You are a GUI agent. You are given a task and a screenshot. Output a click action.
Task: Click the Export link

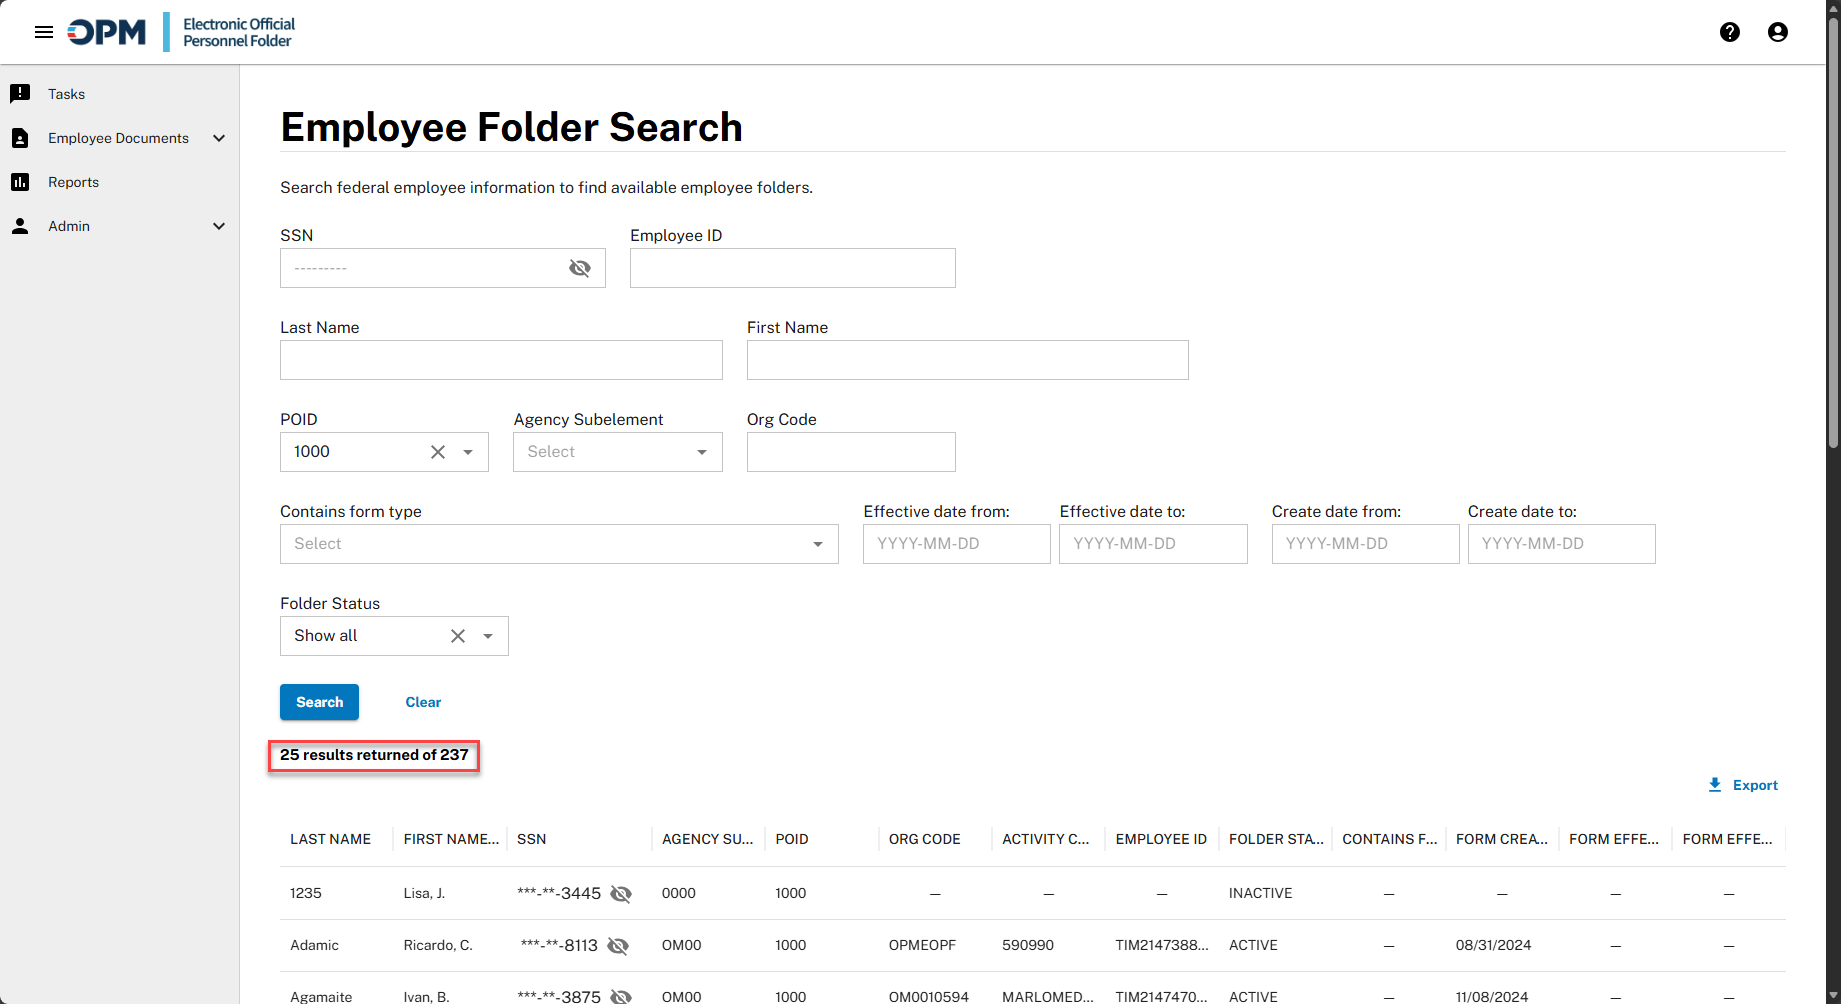pos(1755,785)
